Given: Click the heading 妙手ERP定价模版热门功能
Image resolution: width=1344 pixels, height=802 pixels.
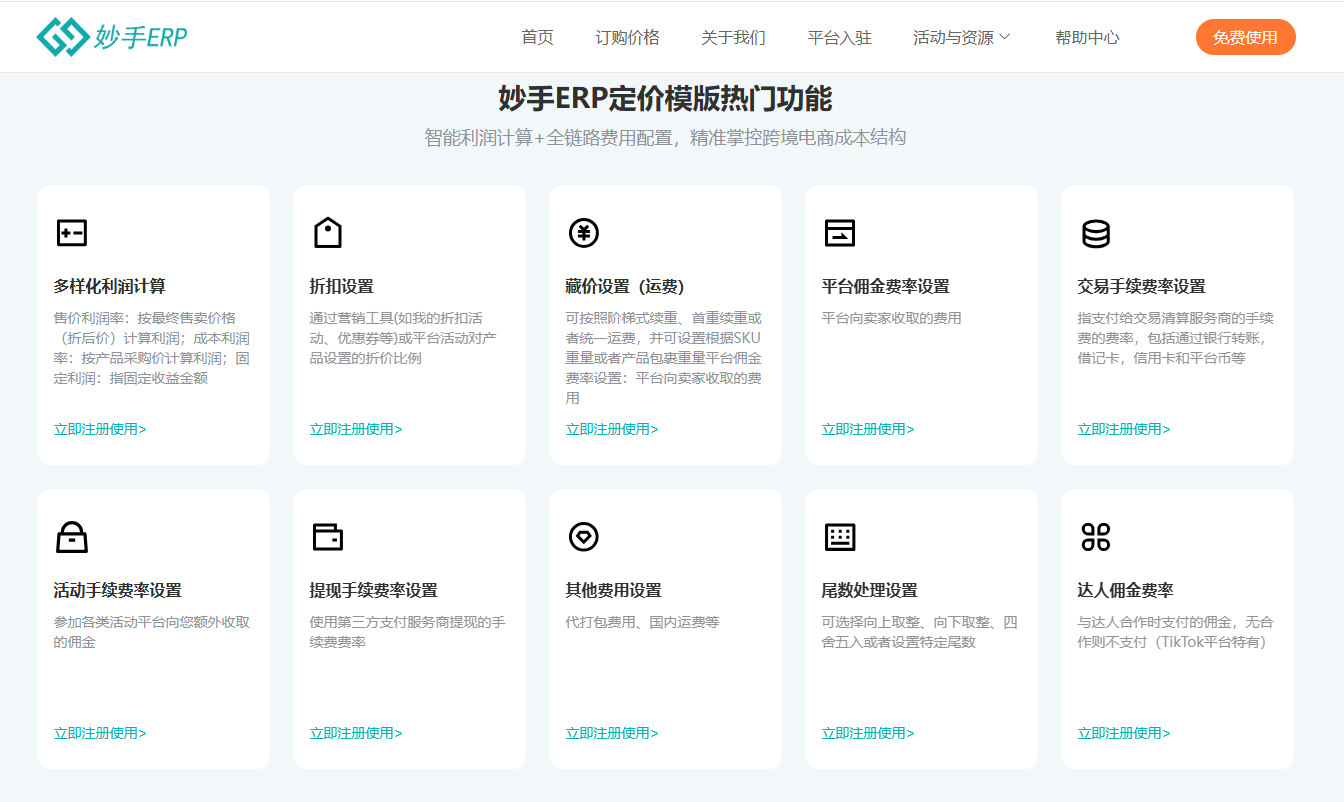Looking at the screenshot, I should [665, 99].
